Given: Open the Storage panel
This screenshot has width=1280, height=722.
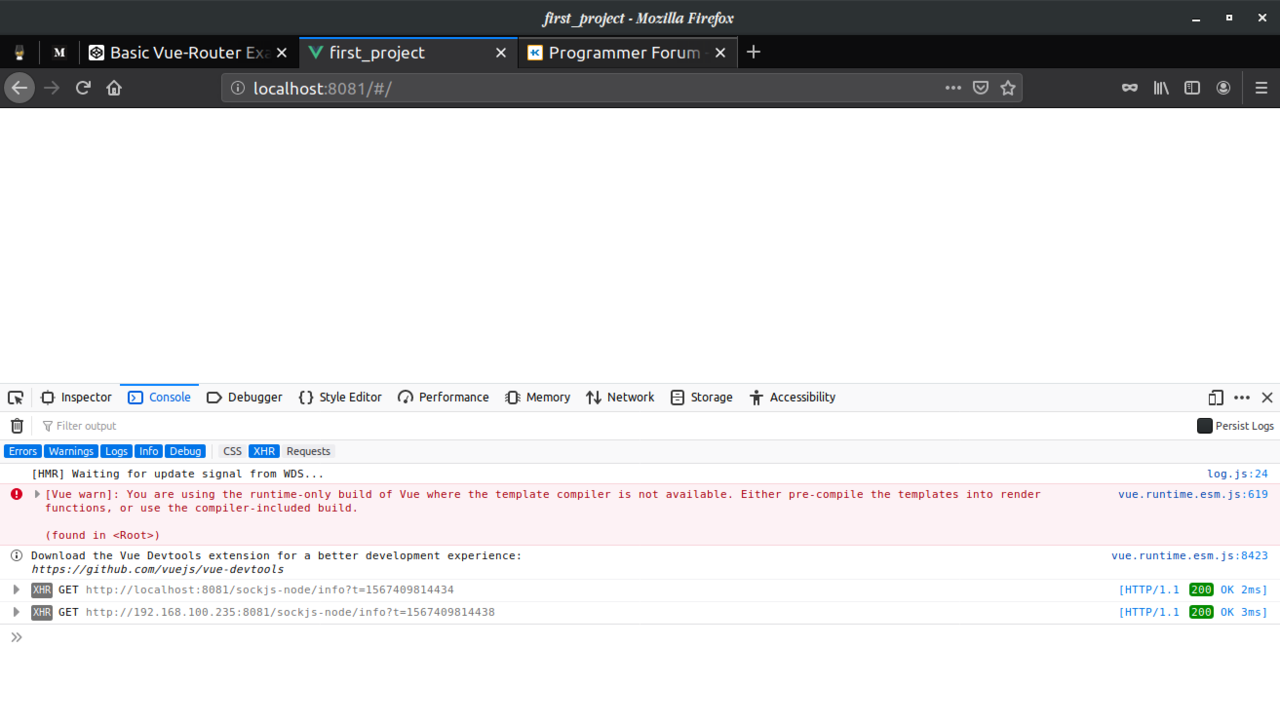Looking at the screenshot, I should pos(701,397).
